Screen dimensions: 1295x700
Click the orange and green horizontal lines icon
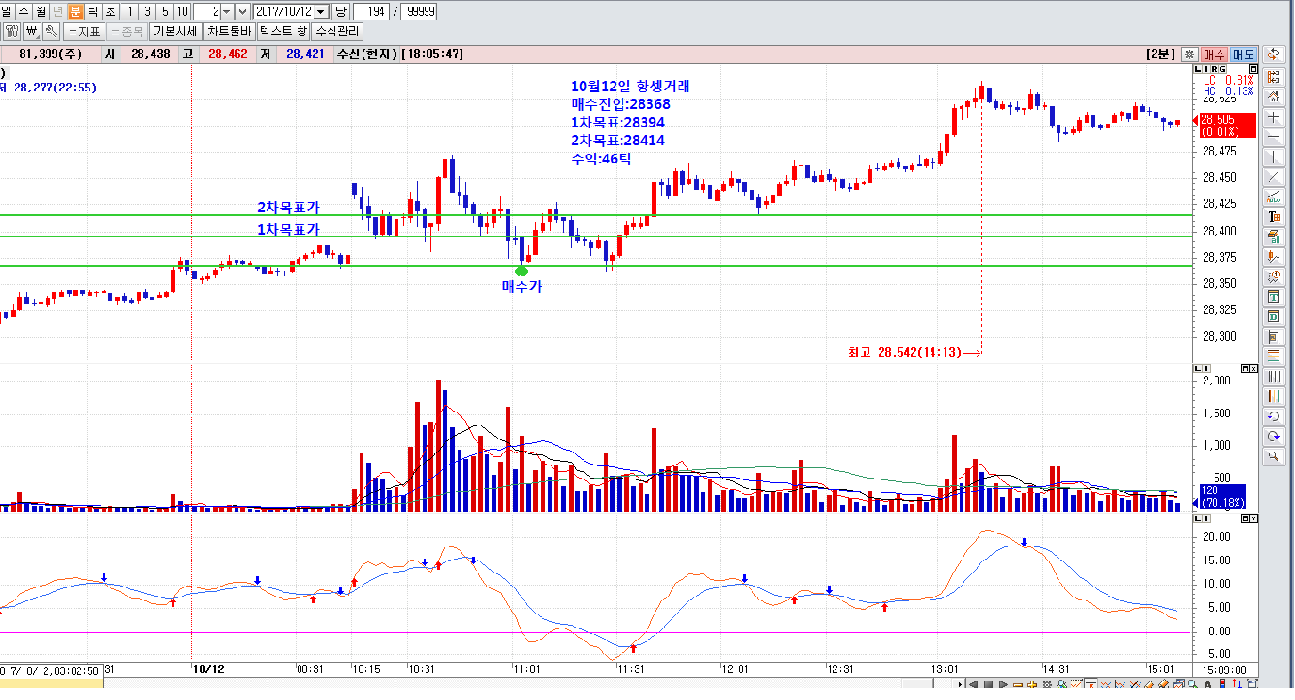1274,356
